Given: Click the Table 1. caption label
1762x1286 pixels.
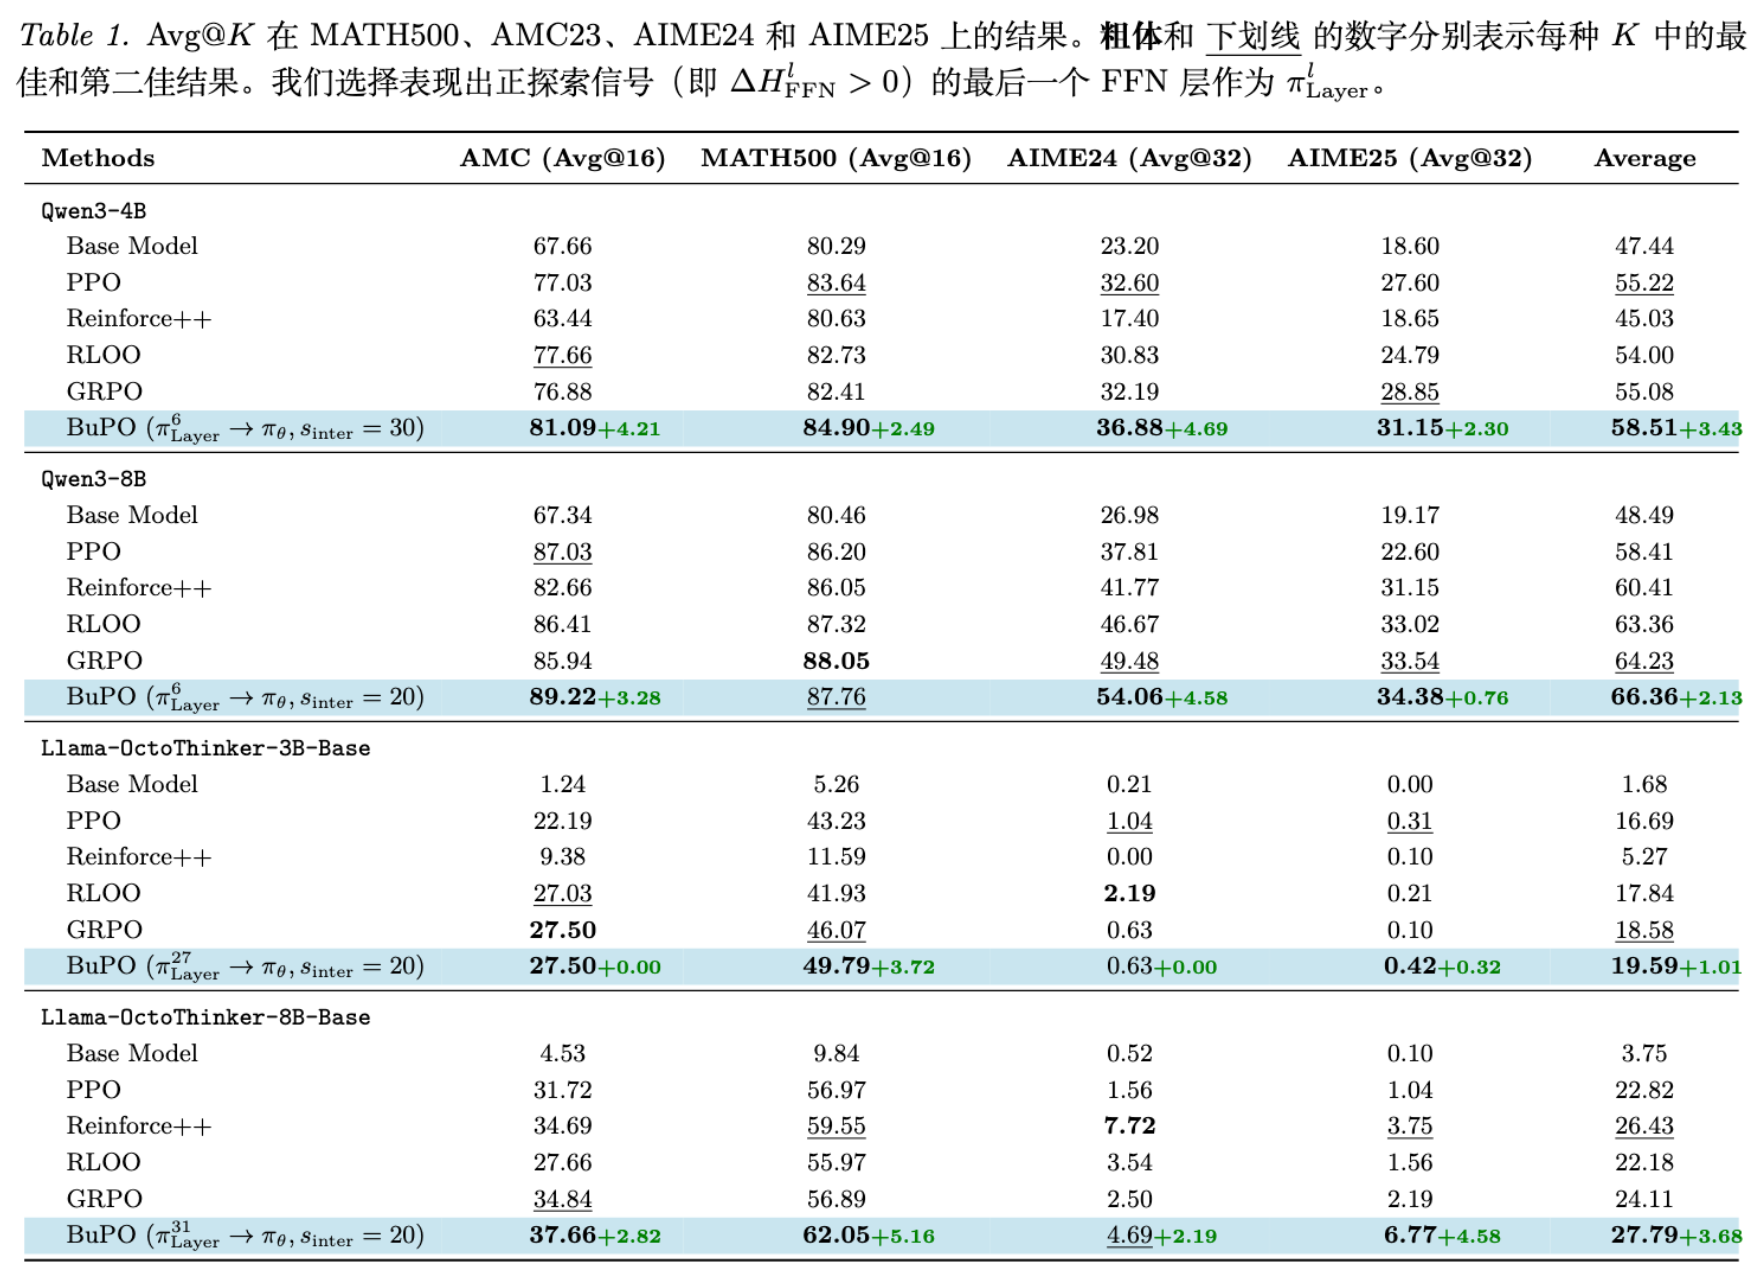Looking at the screenshot, I should coord(75,36).
